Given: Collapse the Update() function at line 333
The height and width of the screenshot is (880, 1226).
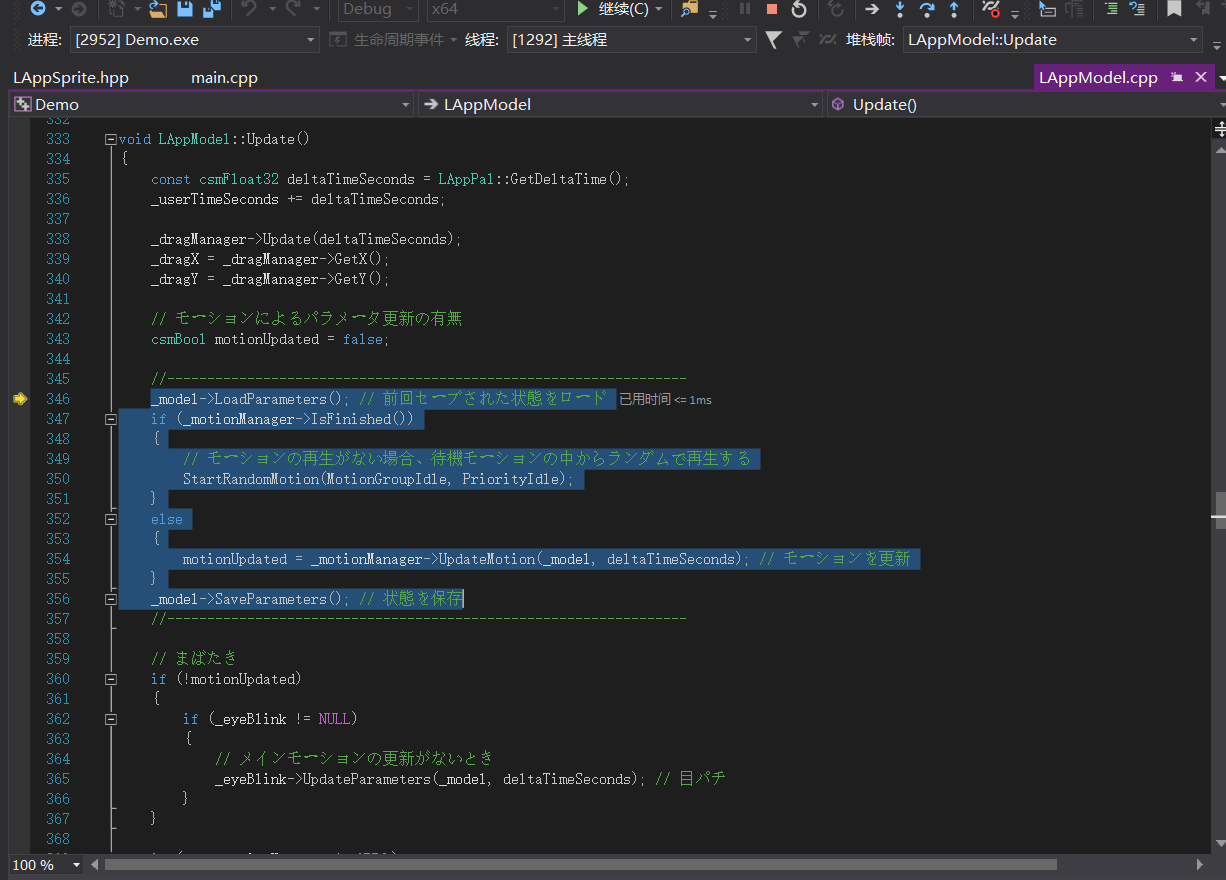Looking at the screenshot, I should click(x=111, y=139).
